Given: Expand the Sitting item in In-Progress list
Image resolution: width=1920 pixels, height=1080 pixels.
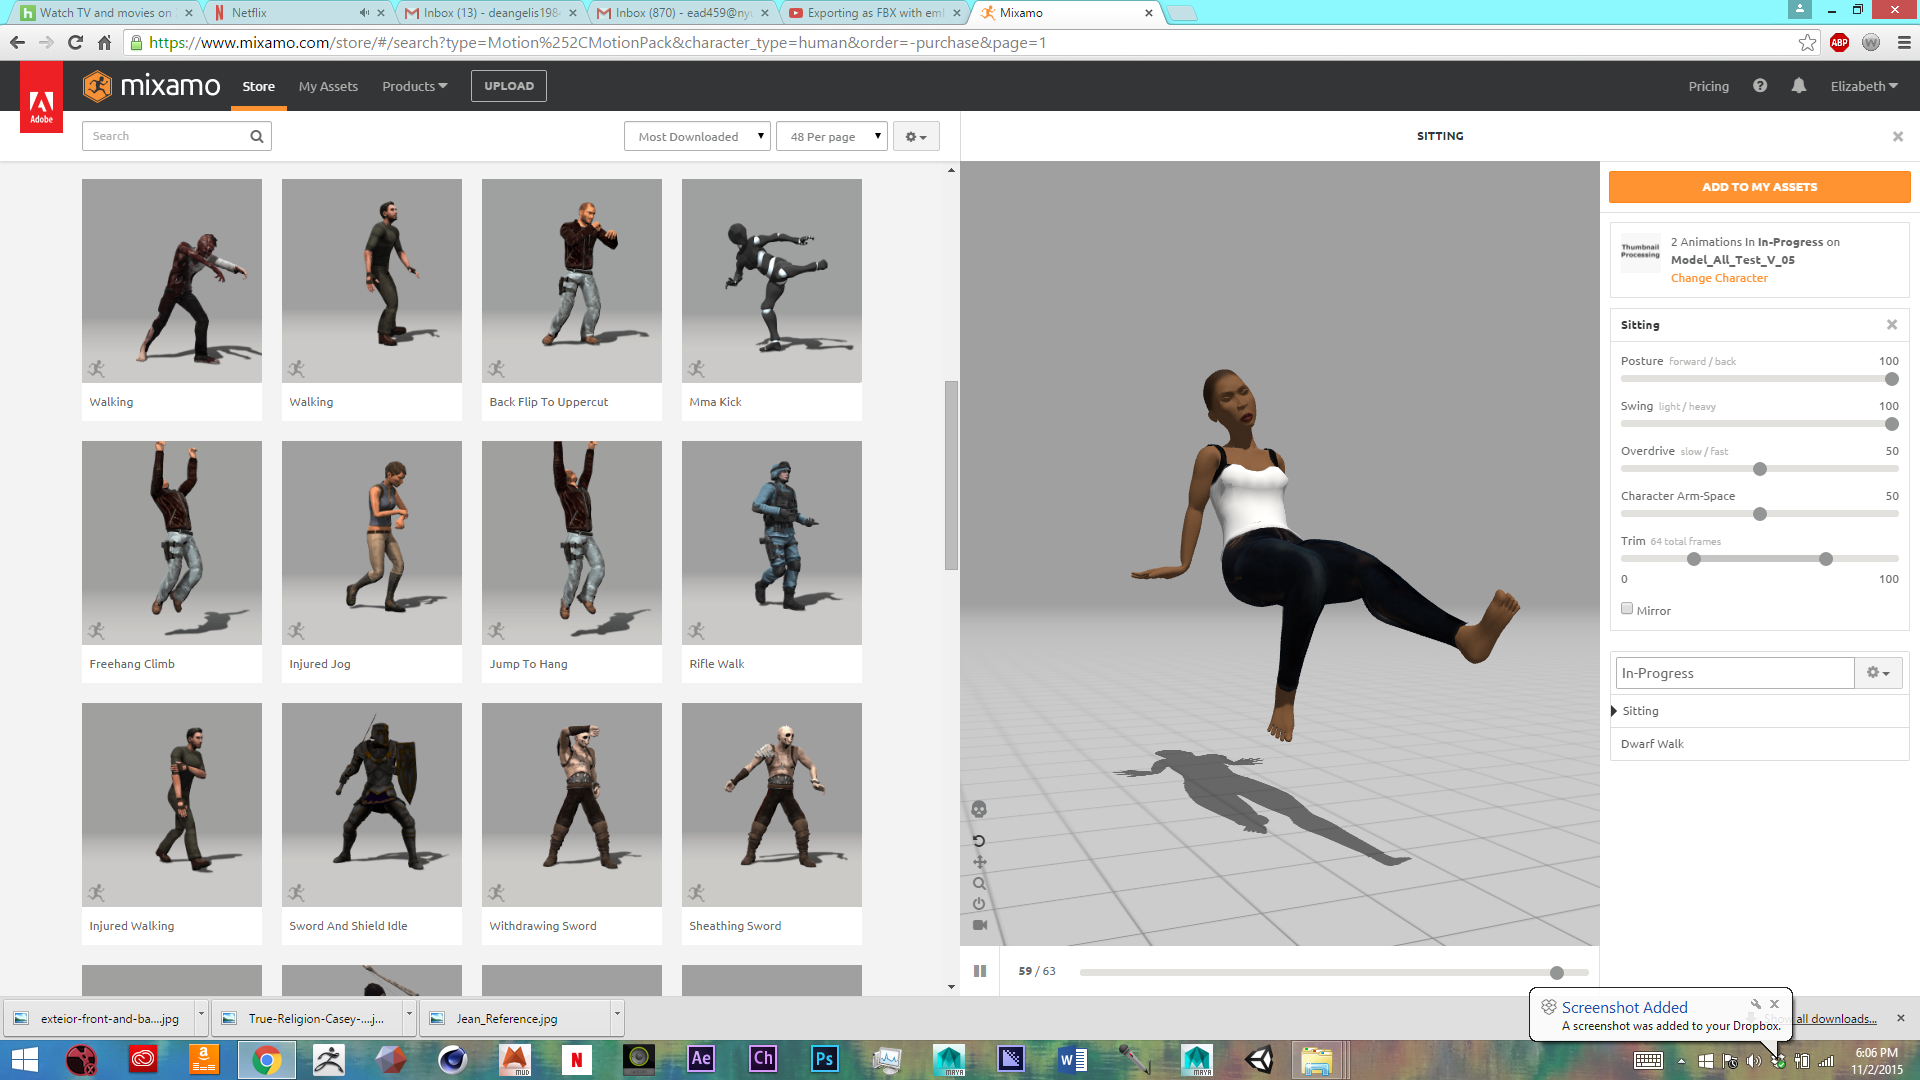Looking at the screenshot, I should click(1614, 711).
